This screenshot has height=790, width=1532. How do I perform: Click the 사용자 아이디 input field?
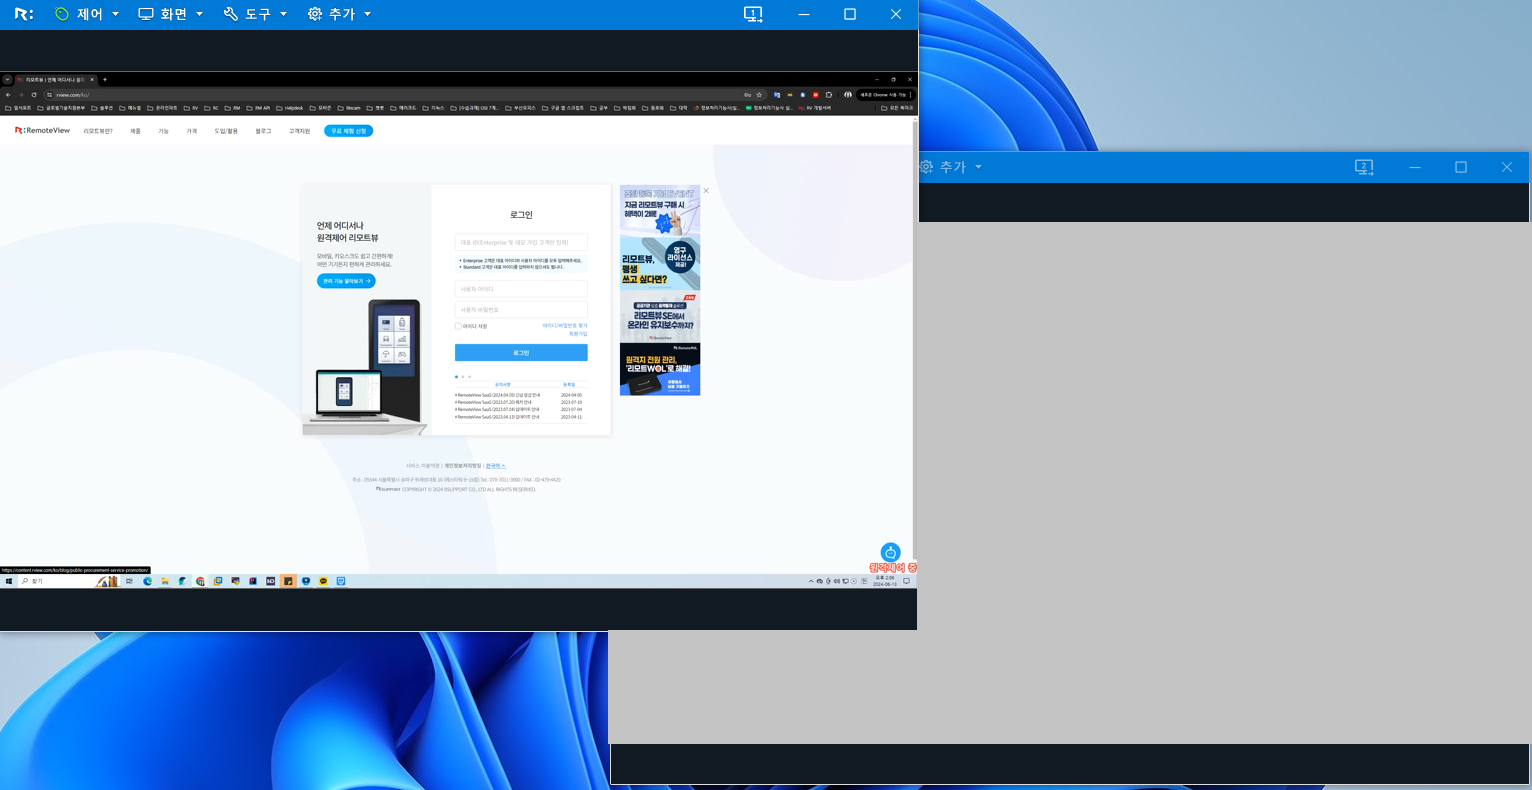521,289
